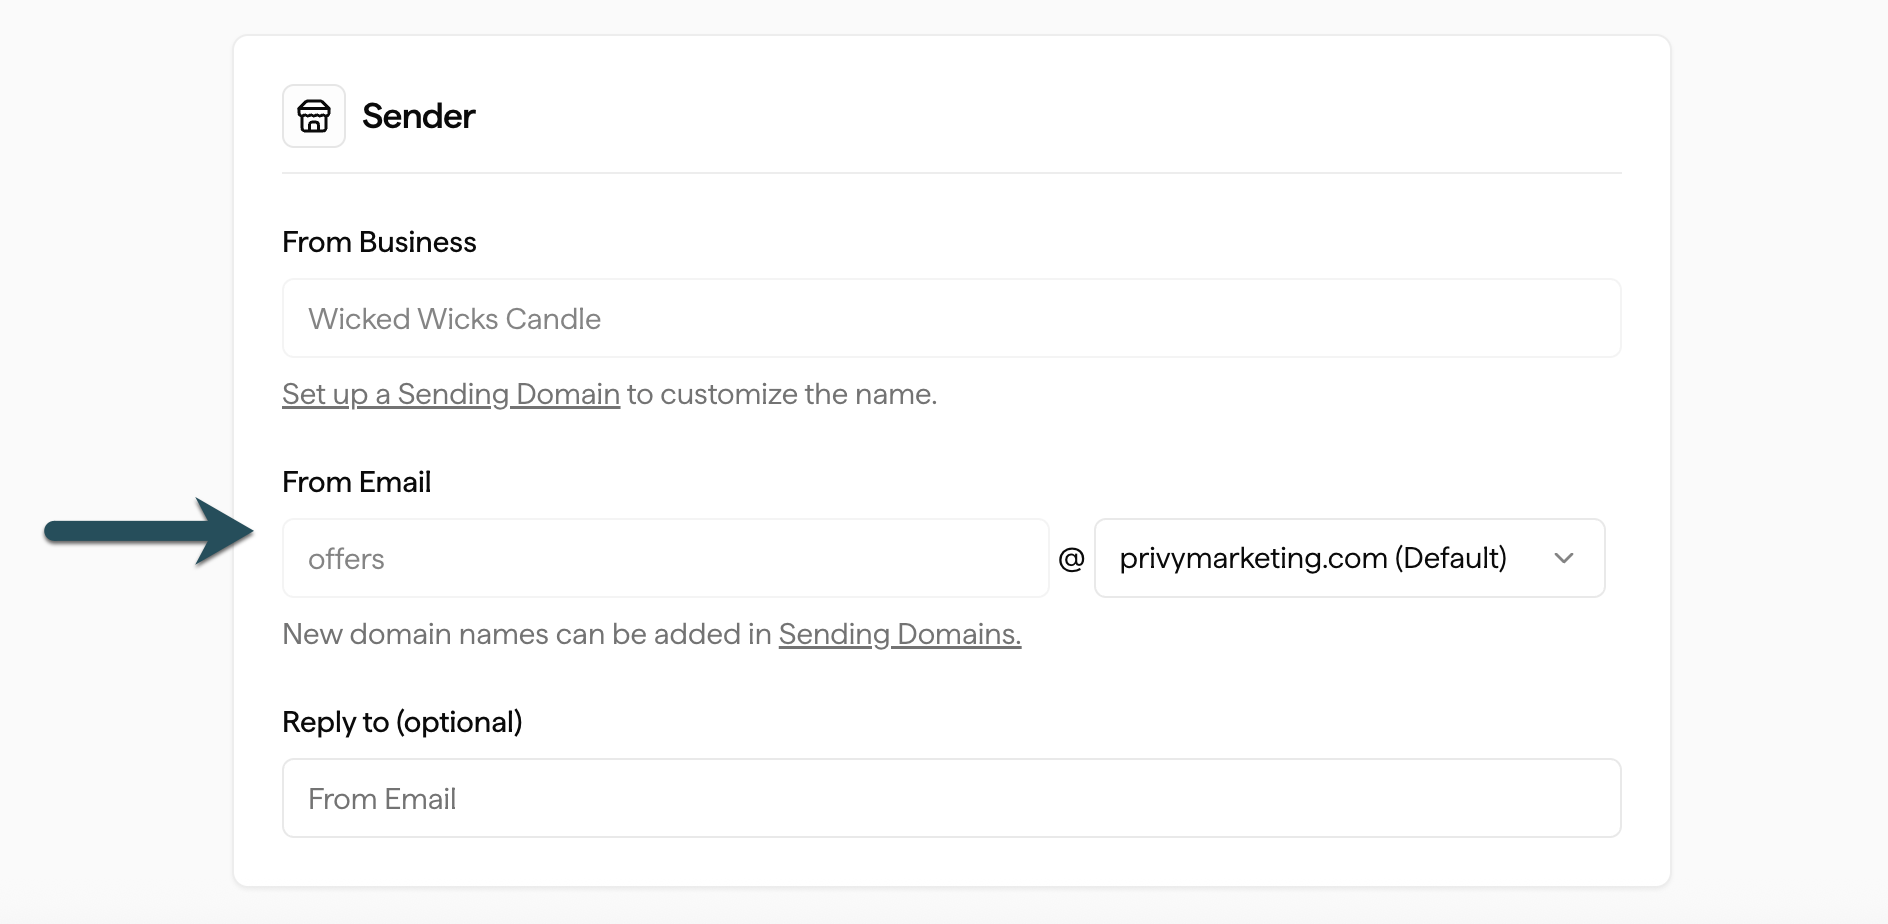This screenshot has width=1888, height=924.
Task: Select the From Business label
Action: pos(379,241)
